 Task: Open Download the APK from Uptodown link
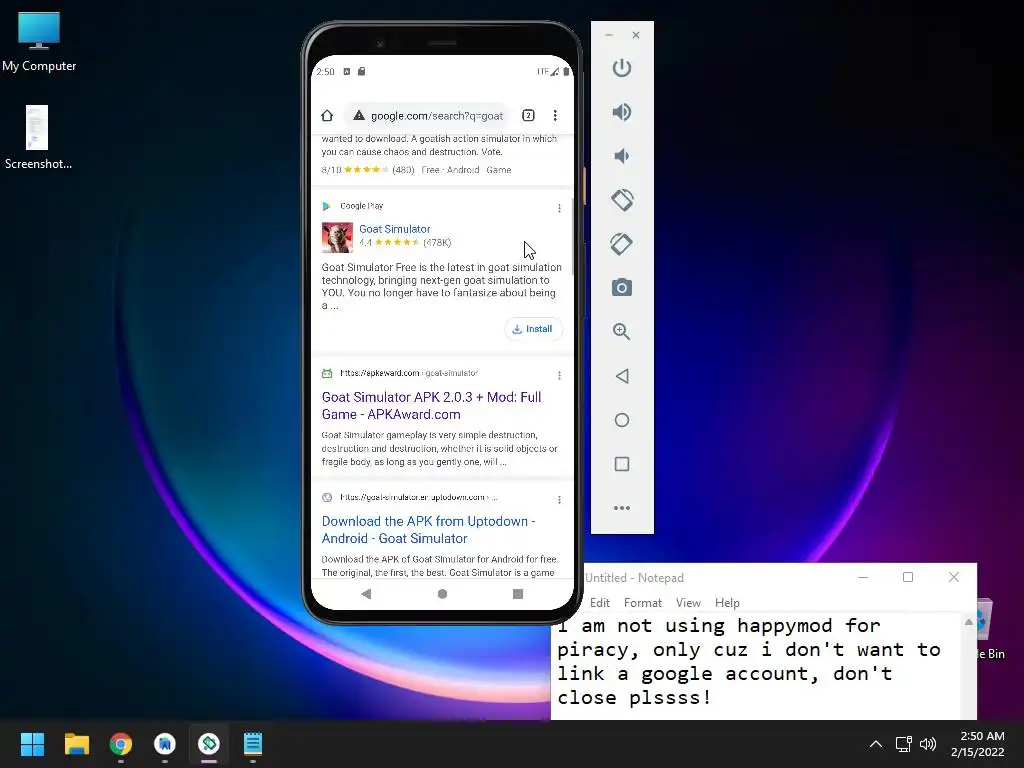tap(428, 530)
